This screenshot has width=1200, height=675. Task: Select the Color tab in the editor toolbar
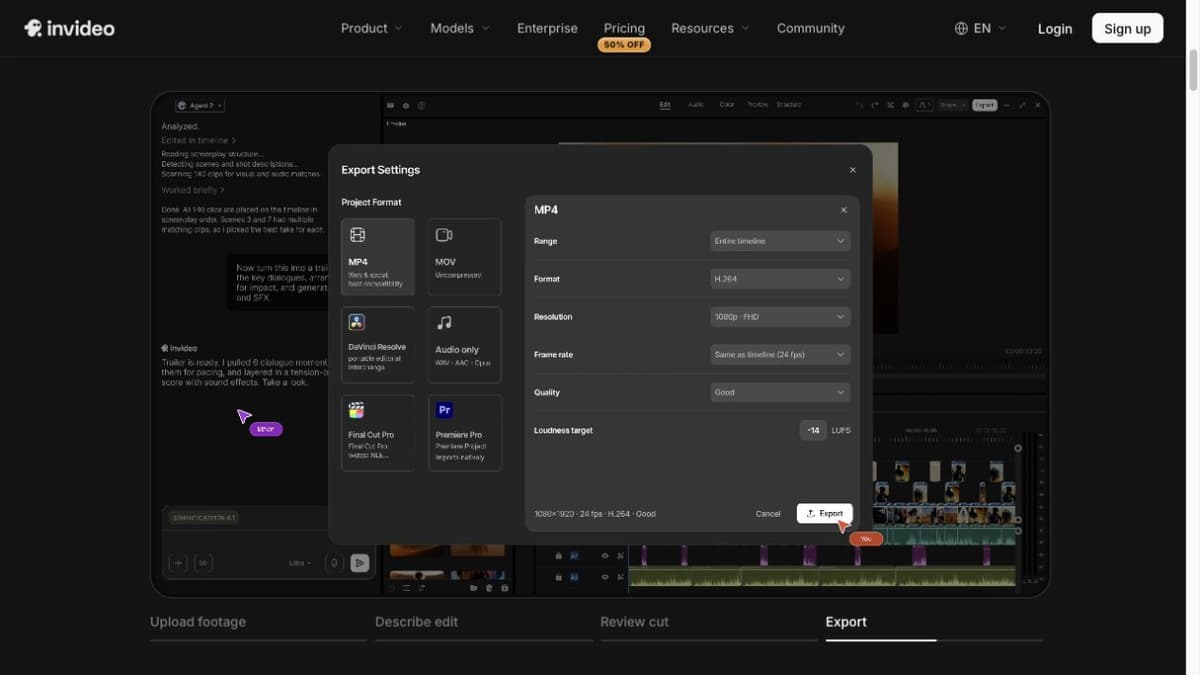pos(727,105)
